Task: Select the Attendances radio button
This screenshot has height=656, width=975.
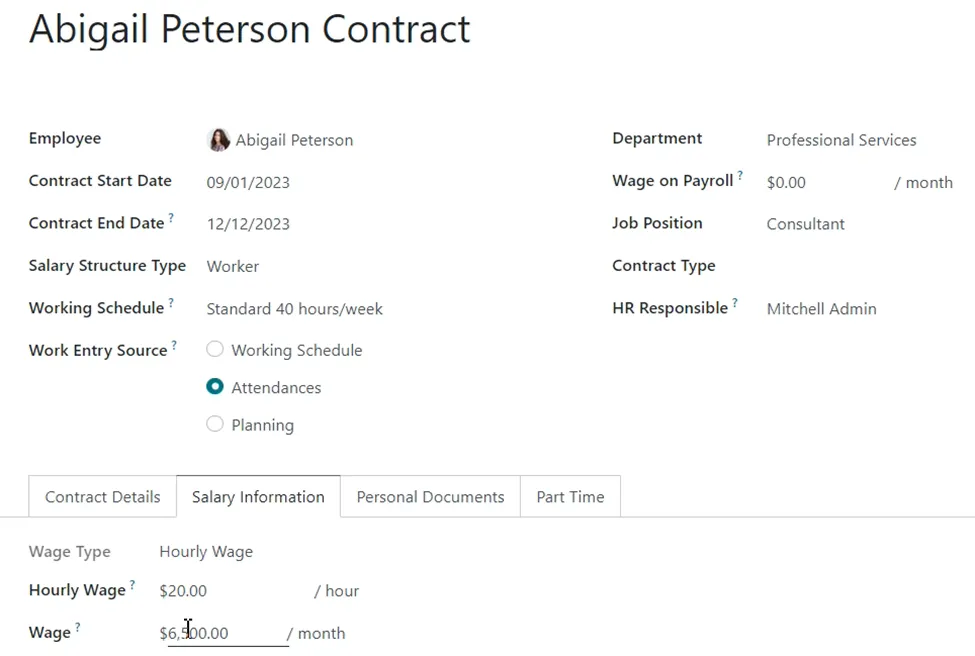Action: 215,387
